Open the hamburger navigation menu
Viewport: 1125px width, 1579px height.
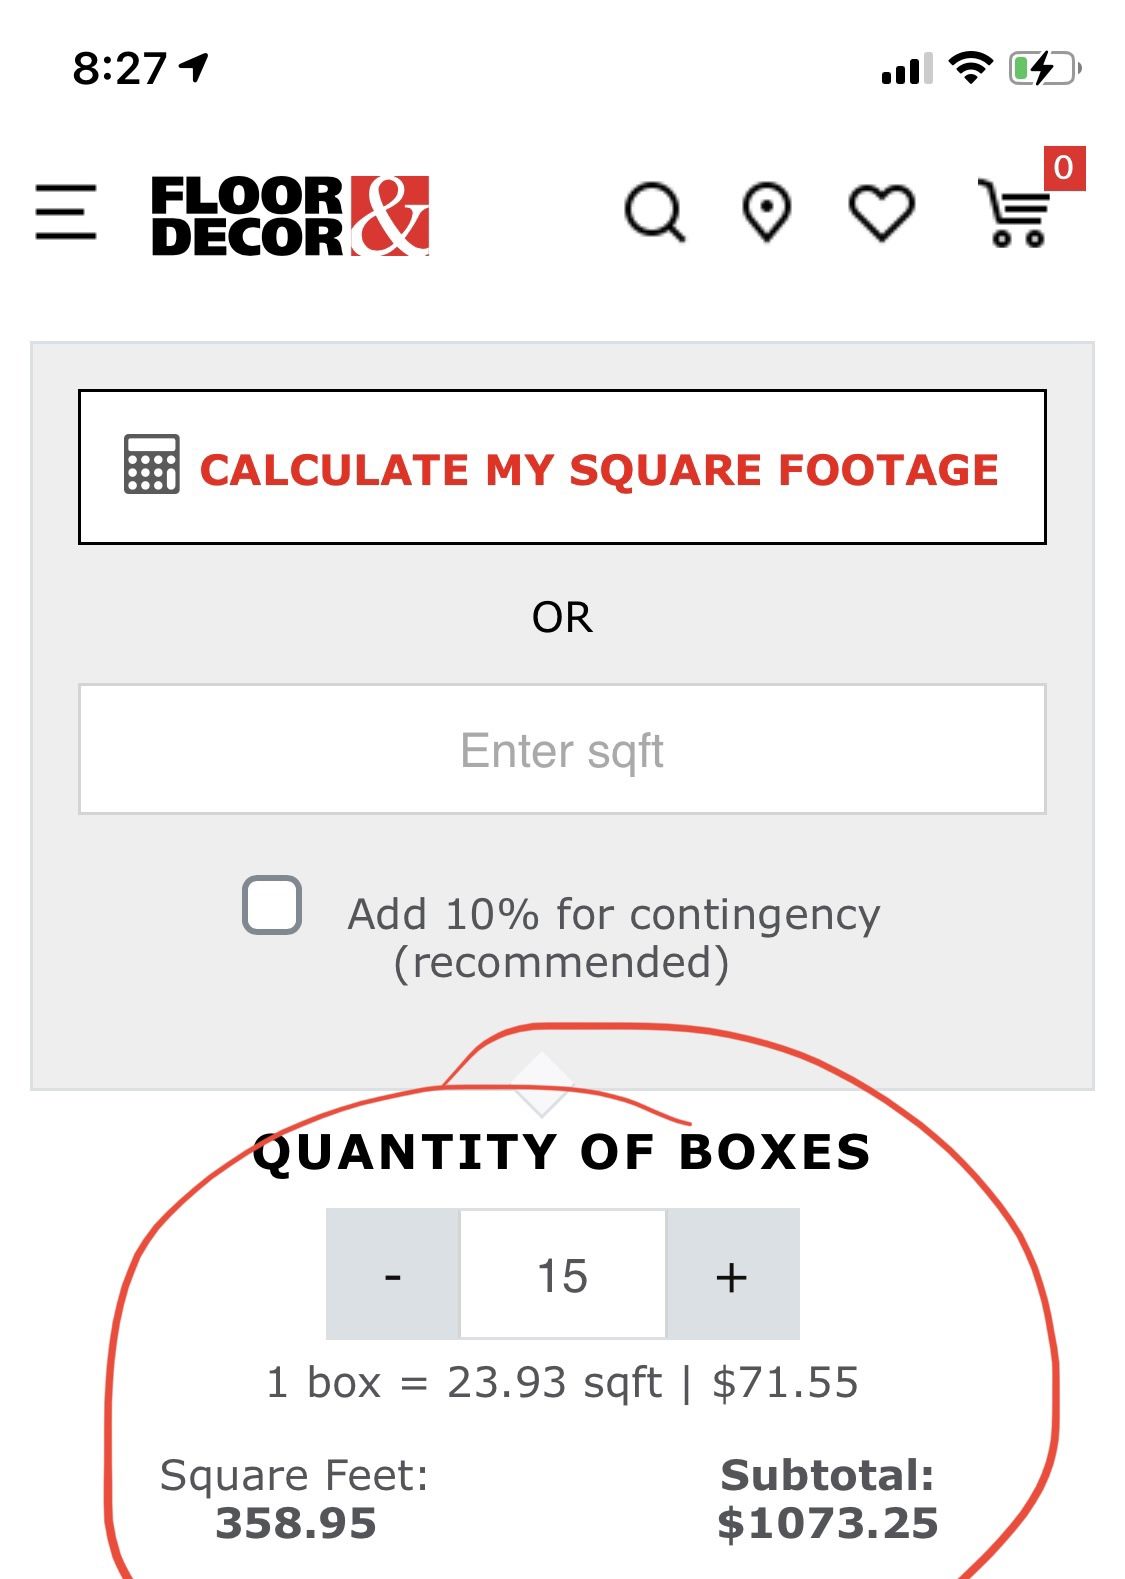pos(66,212)
